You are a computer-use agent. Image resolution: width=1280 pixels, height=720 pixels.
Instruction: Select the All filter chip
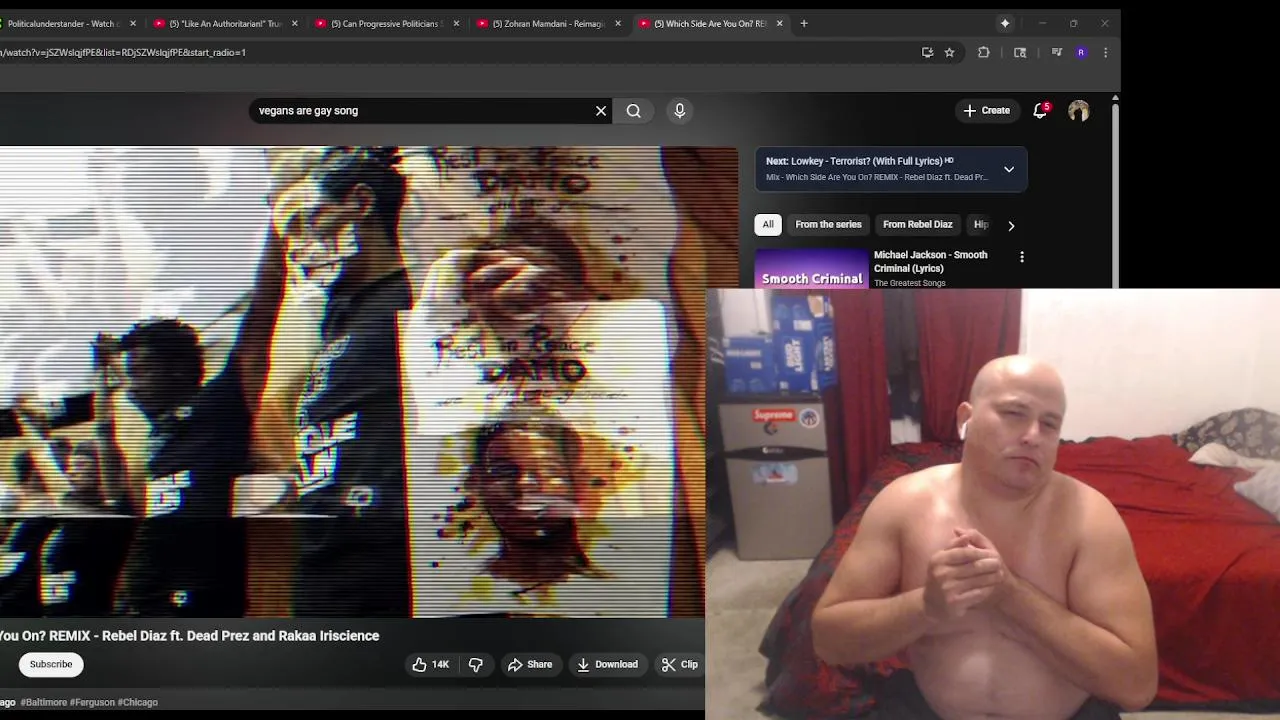(x=768, y=225)
